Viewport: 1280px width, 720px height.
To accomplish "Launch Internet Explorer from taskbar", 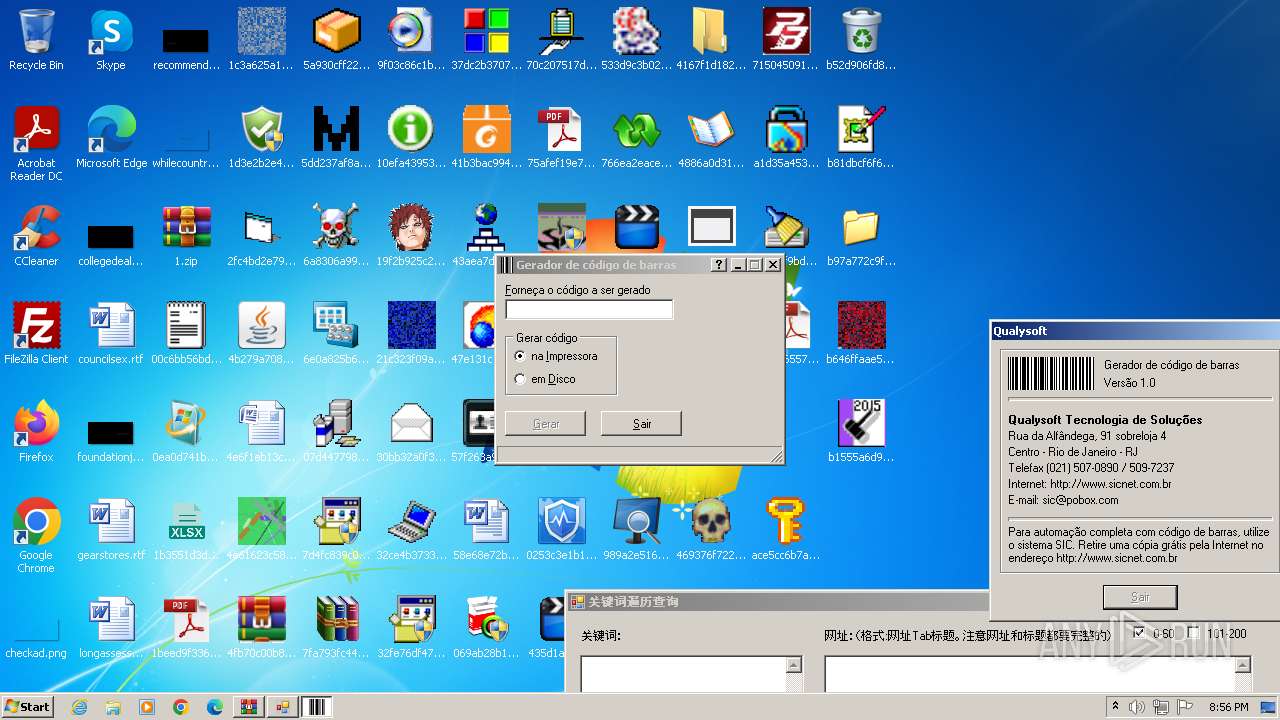I will pos(80,707).
